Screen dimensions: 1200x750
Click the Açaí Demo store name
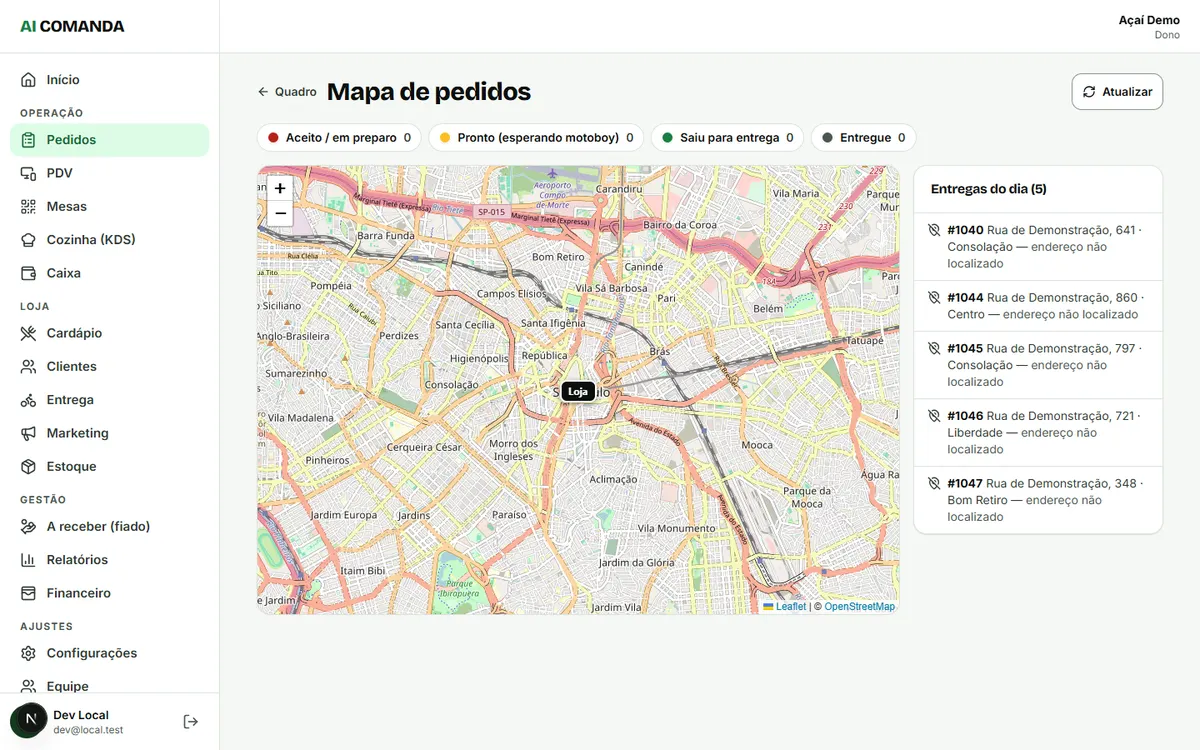[1149, 20]
